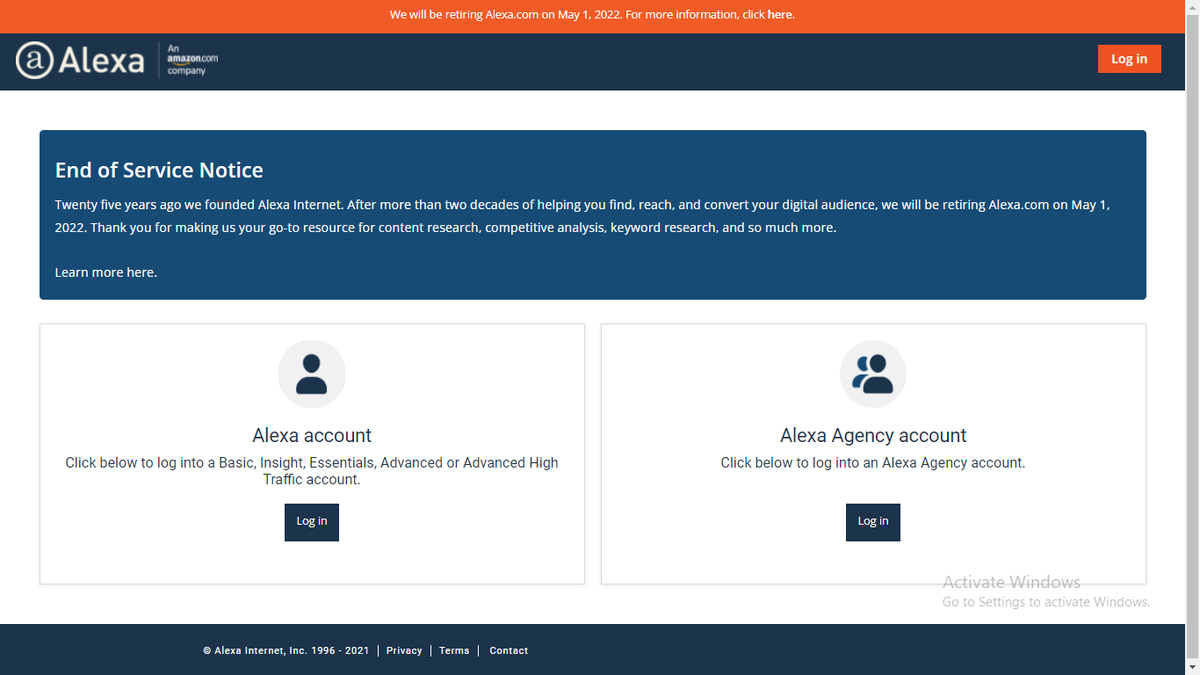Click the scrollbar down arrow
Viewport: 1200px width, 675px height.
coord(1192,666)
